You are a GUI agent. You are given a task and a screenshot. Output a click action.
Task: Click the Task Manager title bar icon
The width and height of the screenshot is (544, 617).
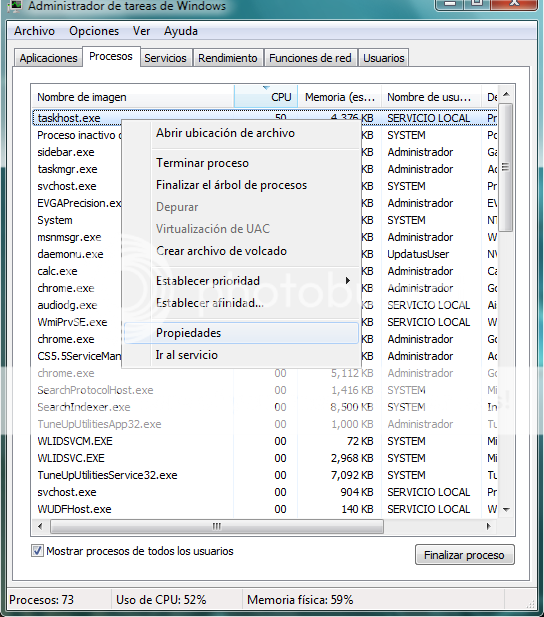tap(16, 5)
